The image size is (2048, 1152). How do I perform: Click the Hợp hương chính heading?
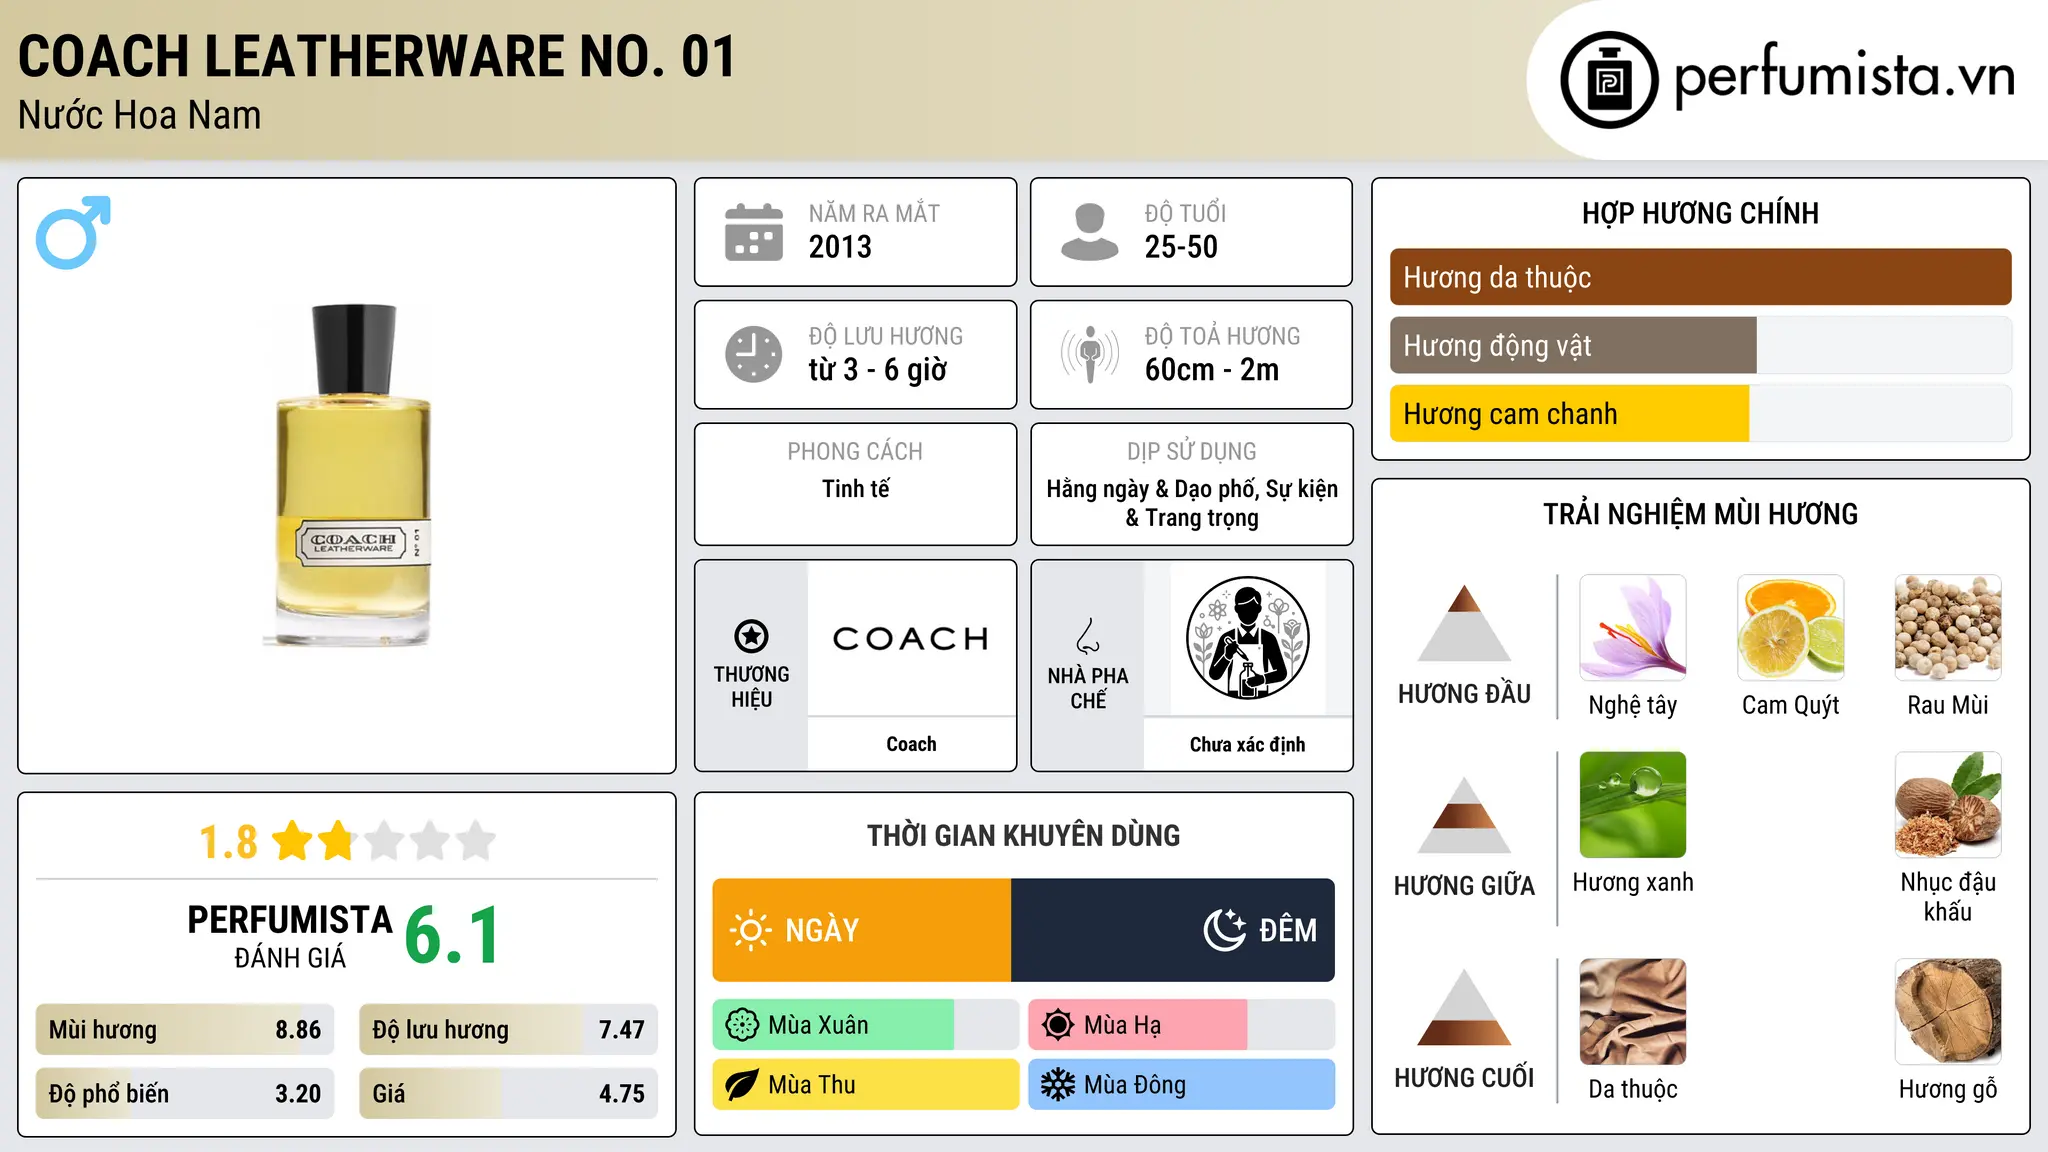(x=1700, y=213)
